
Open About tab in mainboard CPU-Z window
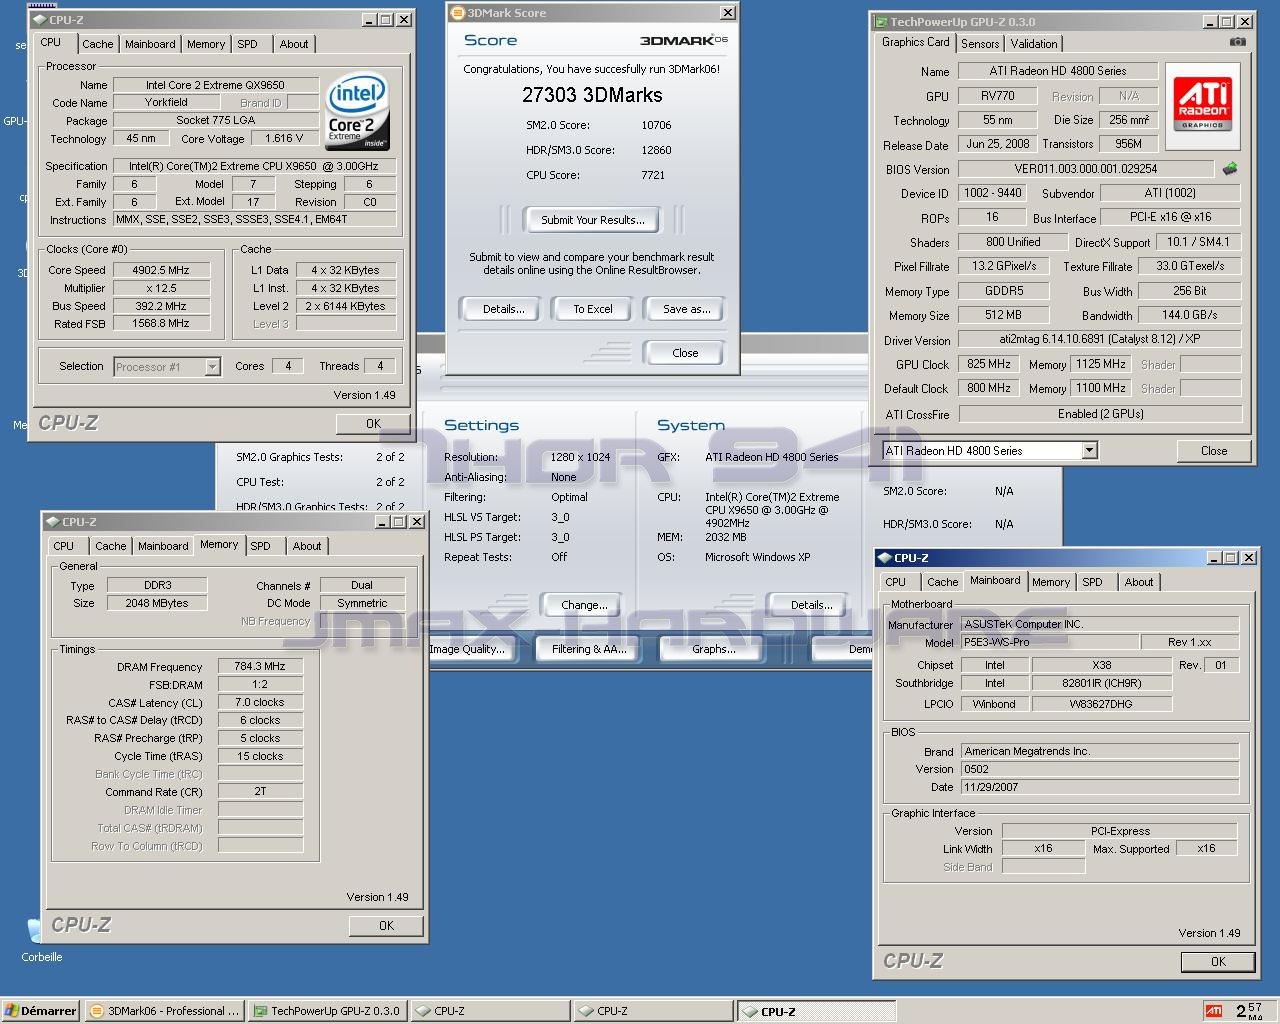point(1139,582)
